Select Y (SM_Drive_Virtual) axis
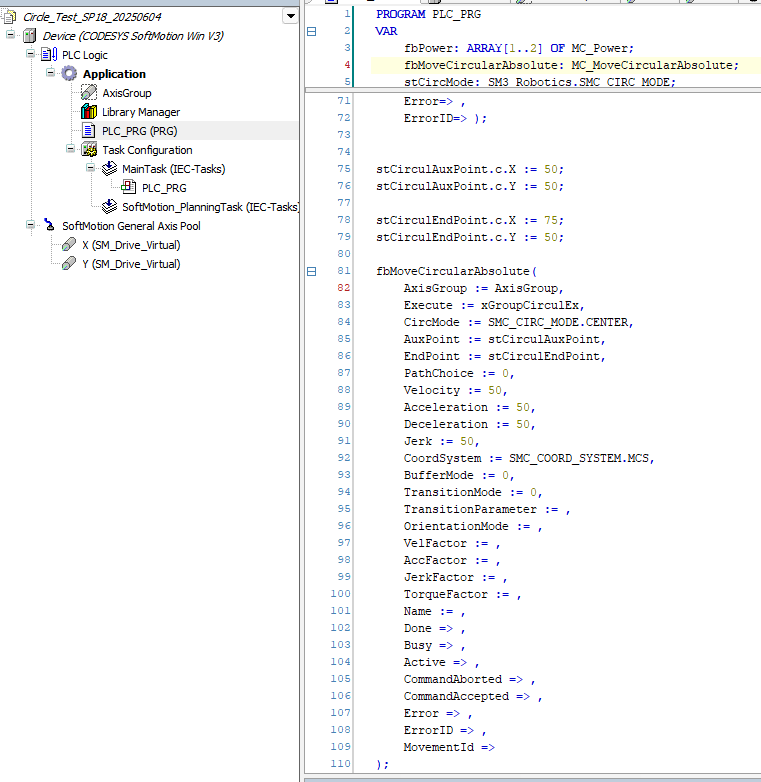This screenshot has height=782, width=761. point(131,264)
